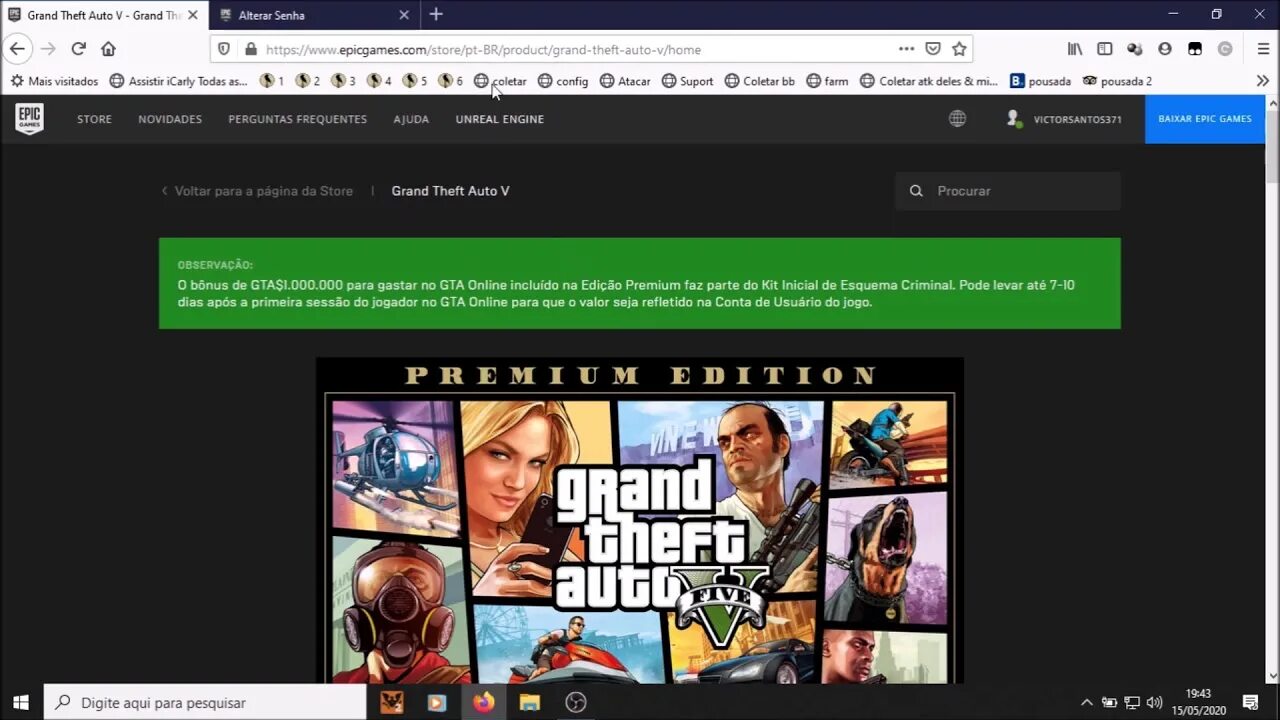Open a new browser tab
The width and height of the screenshot is (1280, 720).
436,14
